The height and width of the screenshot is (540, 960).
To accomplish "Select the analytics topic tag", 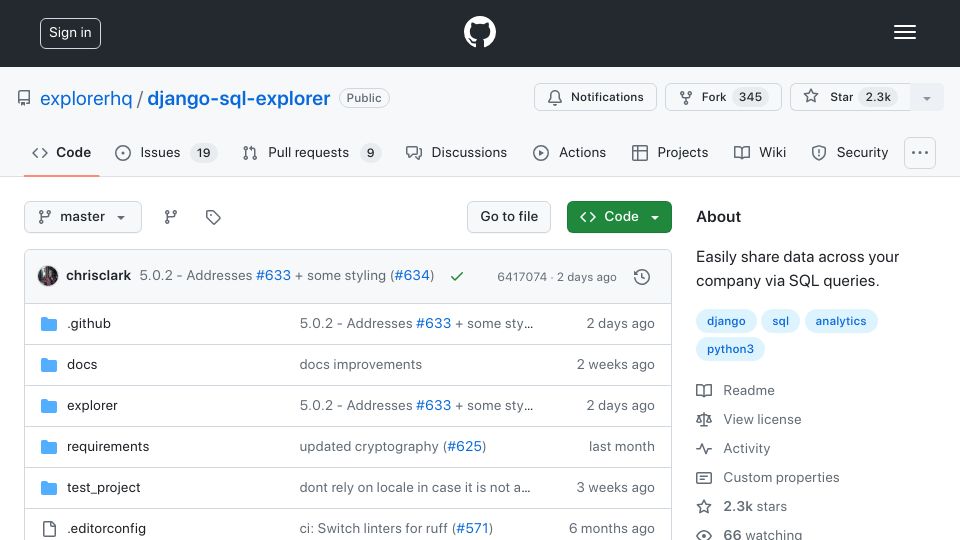I will pos(841,321).
